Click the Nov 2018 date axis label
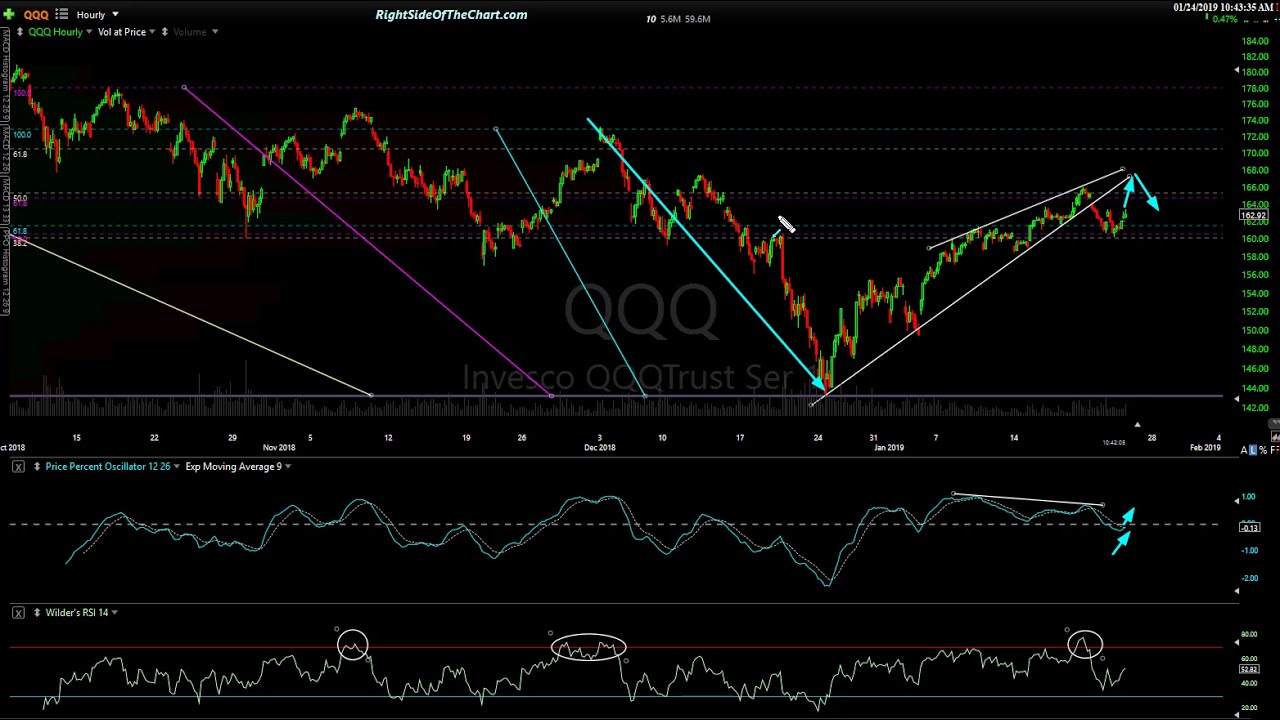The width and height of the screenshot is (1280, 720). [279, 448]
